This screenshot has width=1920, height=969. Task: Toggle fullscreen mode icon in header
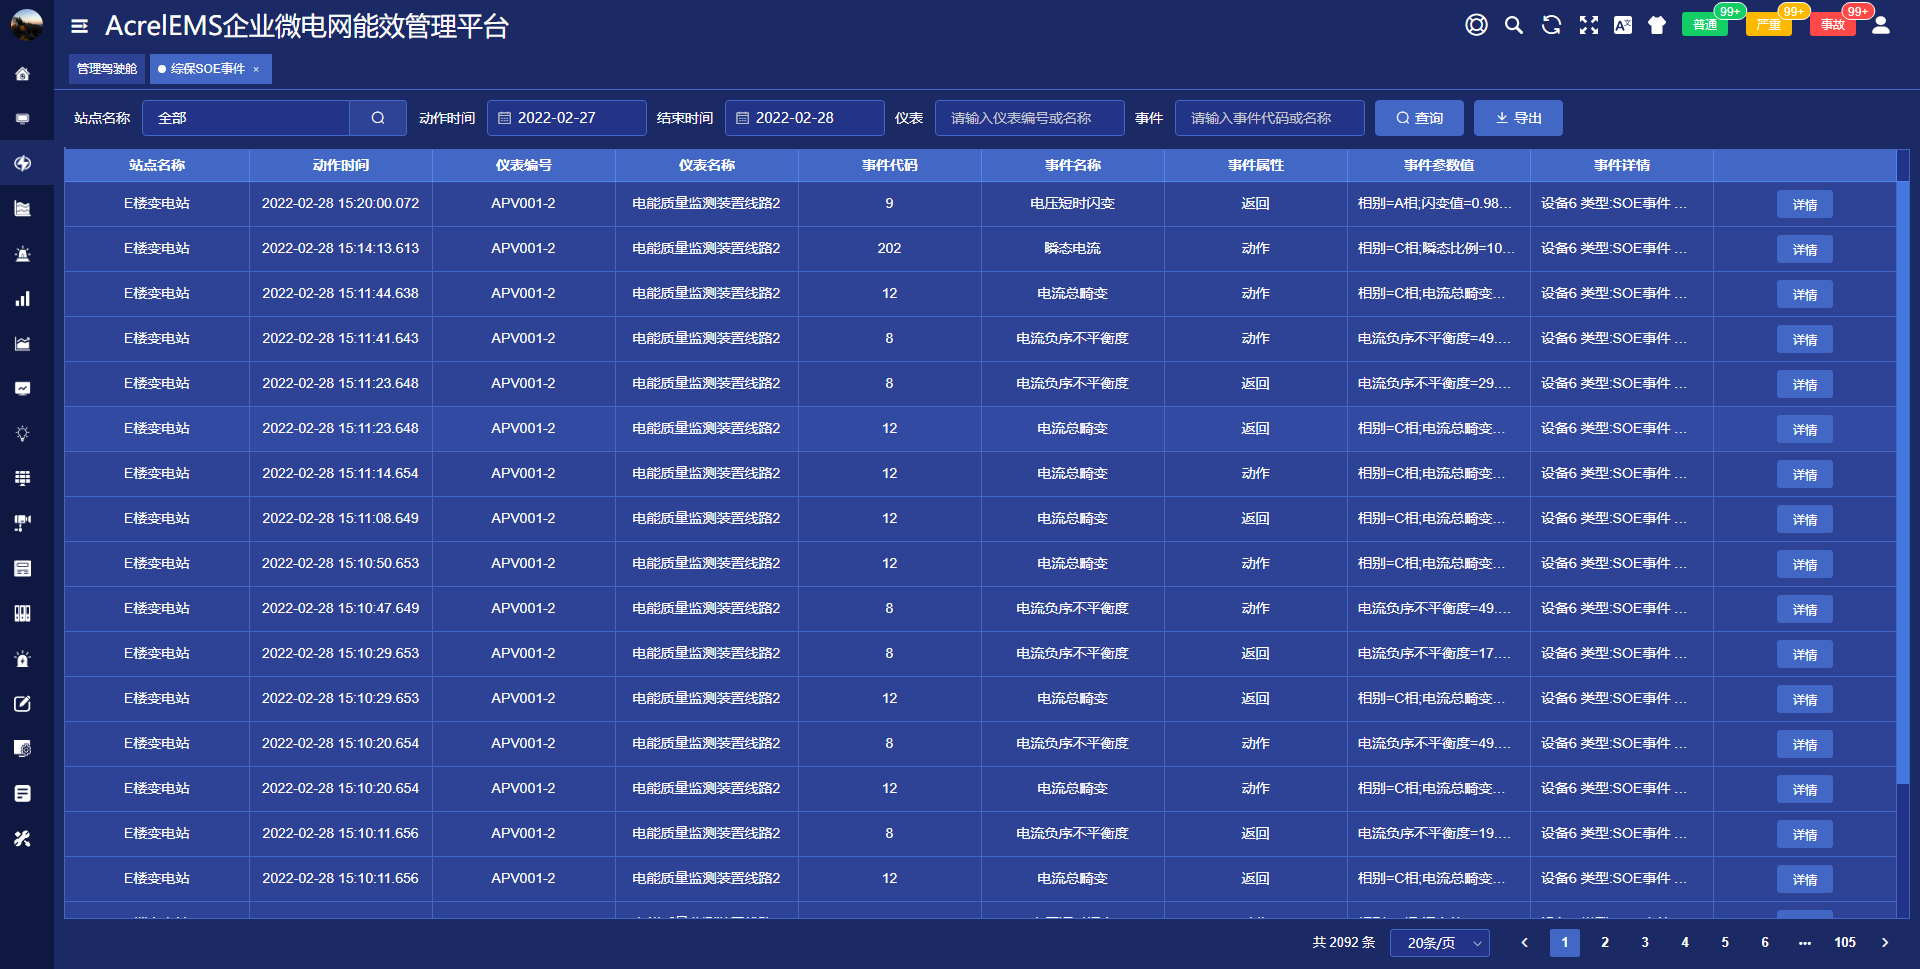(x=1588, y=26)
